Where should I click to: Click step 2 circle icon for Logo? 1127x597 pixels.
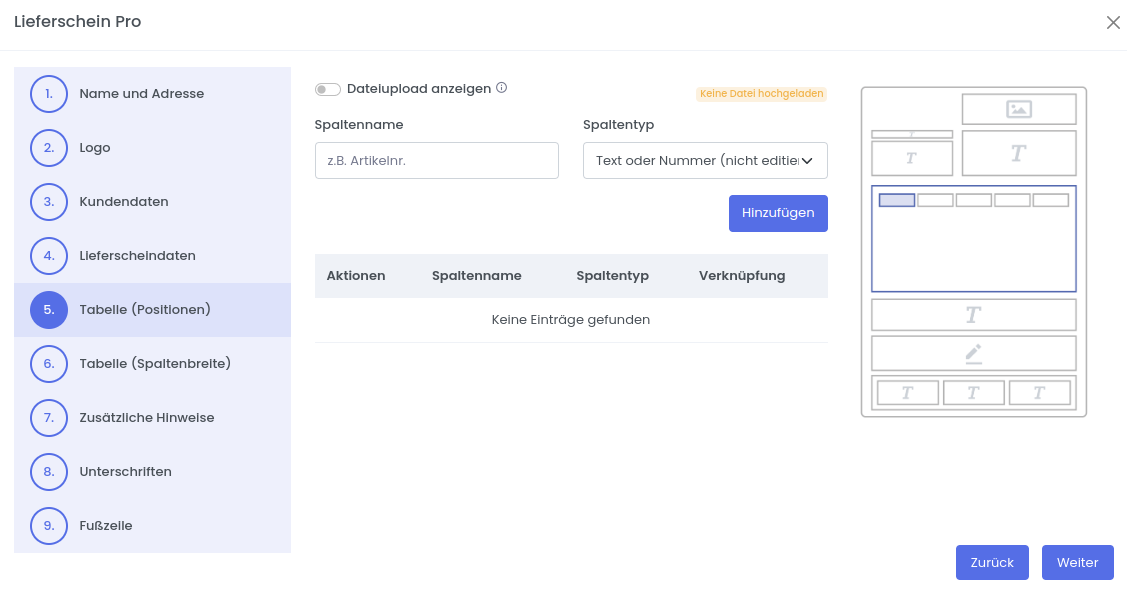click(49, 148)
